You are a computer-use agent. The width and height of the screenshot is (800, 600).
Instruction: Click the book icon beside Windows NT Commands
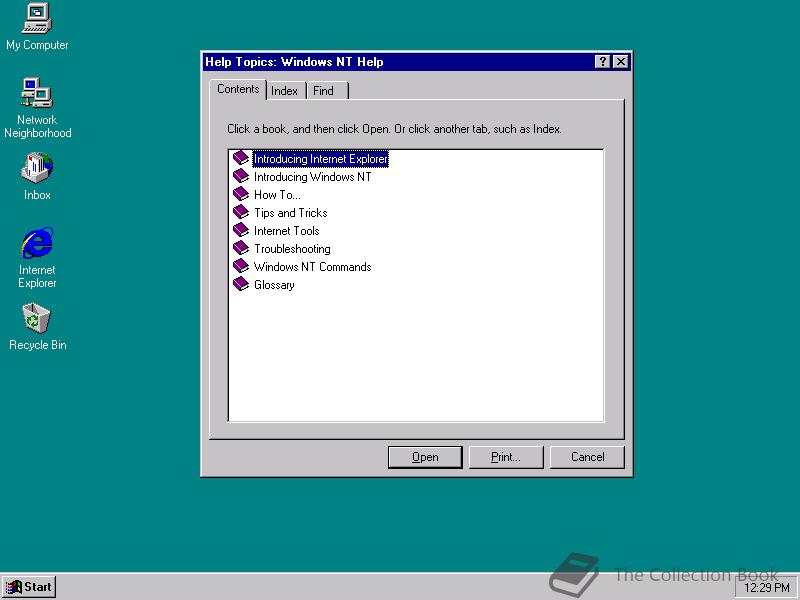241,266
